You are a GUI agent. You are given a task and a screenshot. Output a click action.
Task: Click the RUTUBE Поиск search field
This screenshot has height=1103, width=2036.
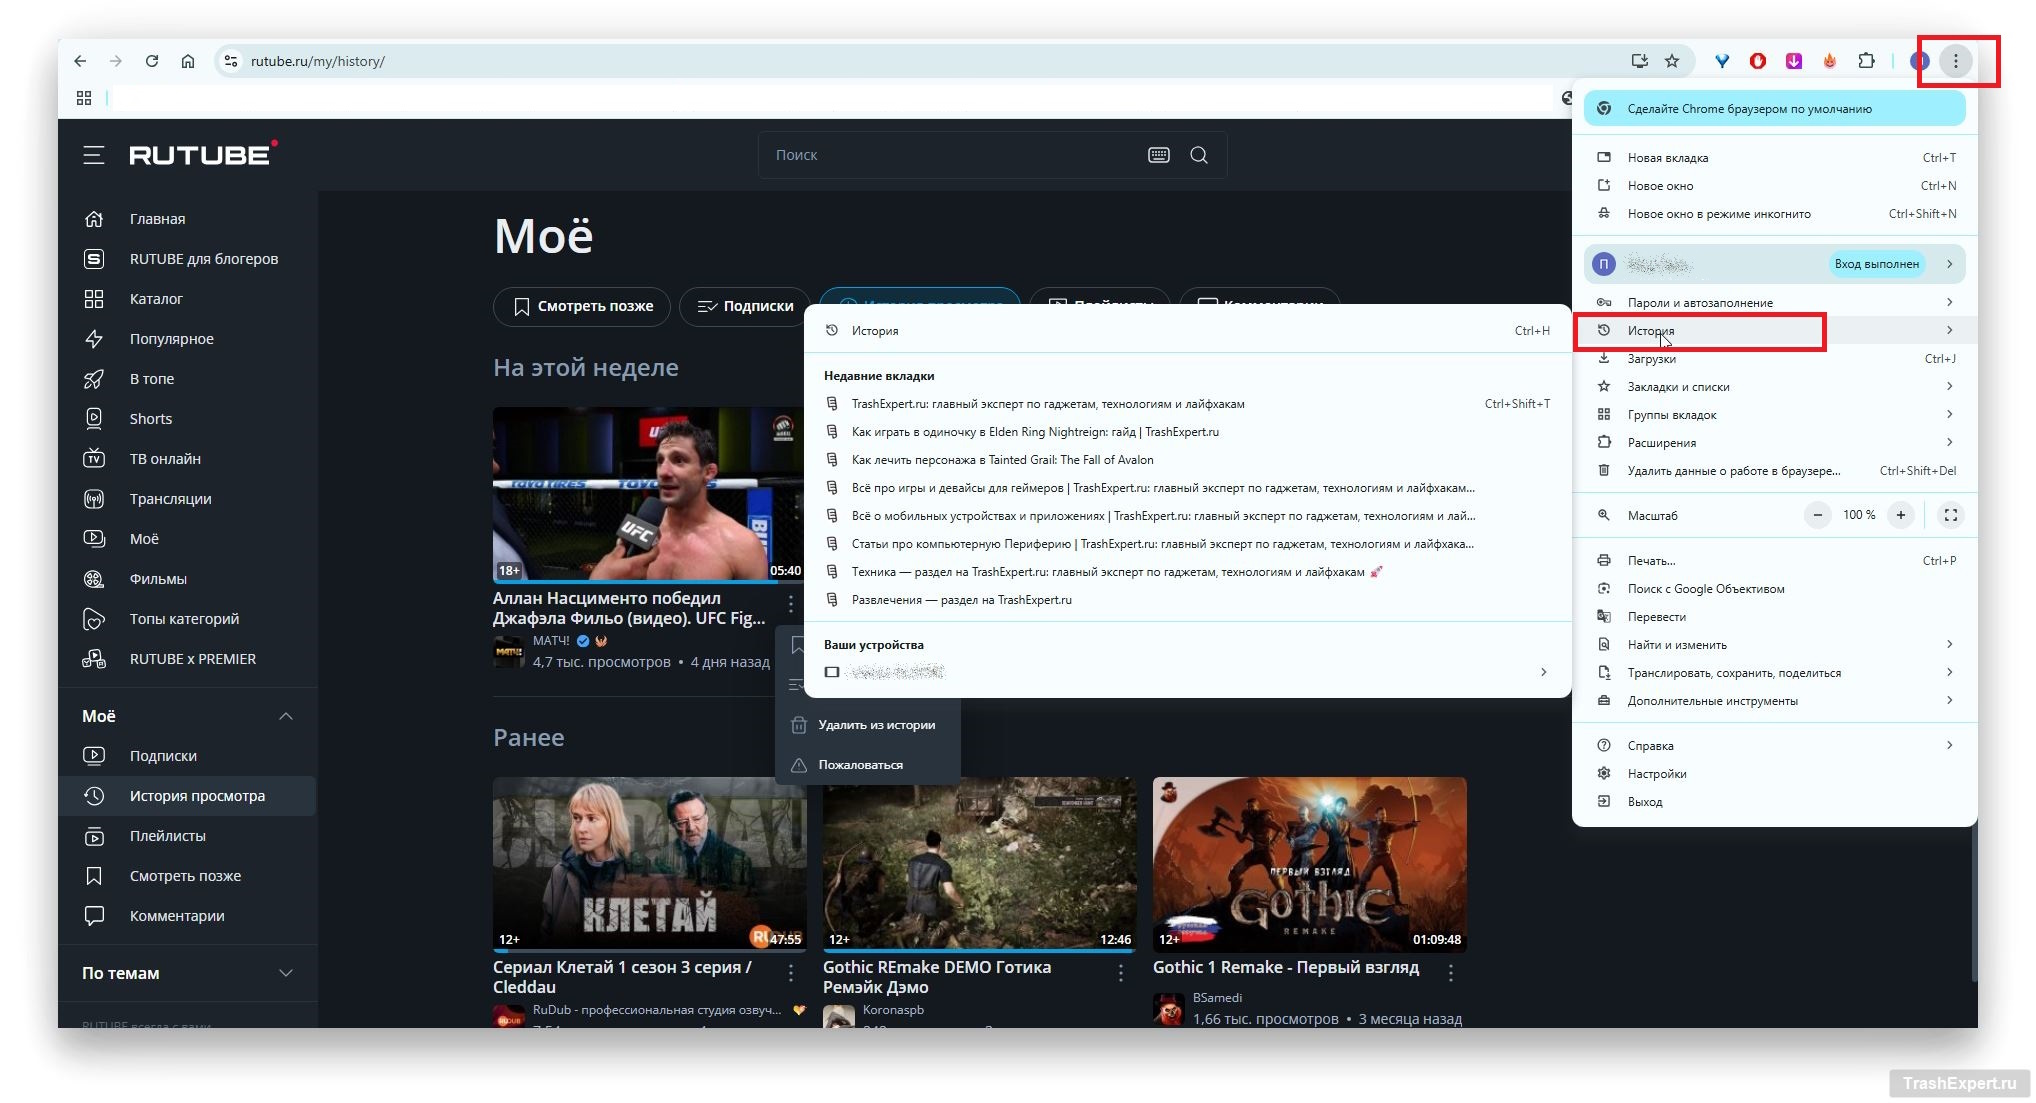pos(950,155)
